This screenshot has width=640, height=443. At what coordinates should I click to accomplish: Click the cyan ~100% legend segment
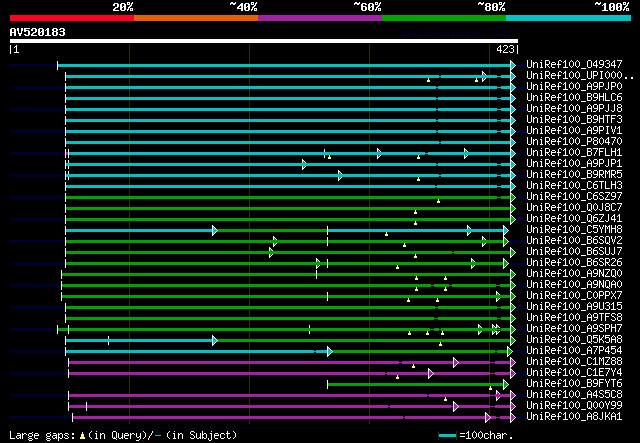[x=567, y=18]
